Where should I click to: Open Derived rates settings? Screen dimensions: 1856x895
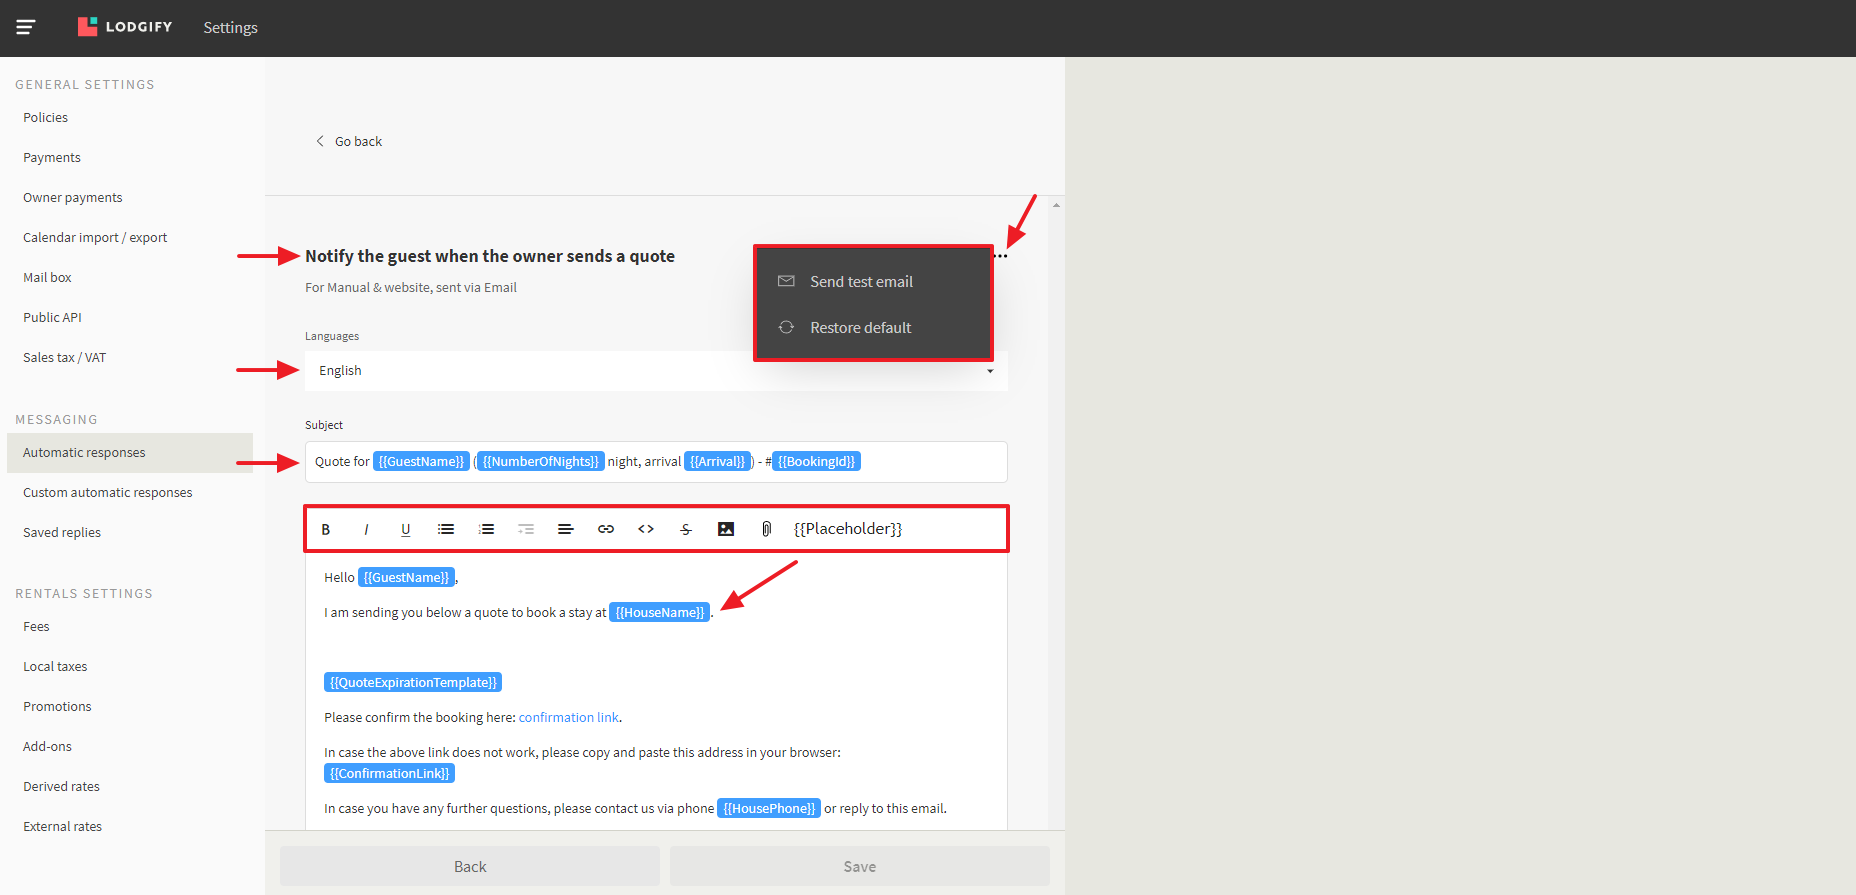coord(61,786)
